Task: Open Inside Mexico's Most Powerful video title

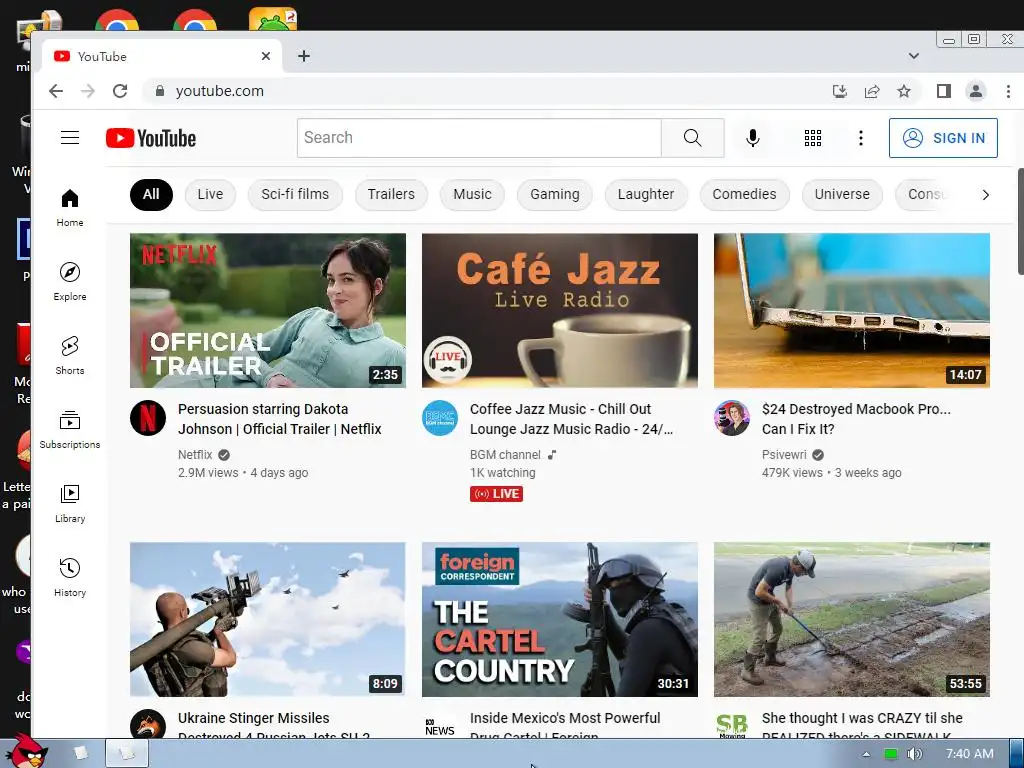Action: pos(565,727)
